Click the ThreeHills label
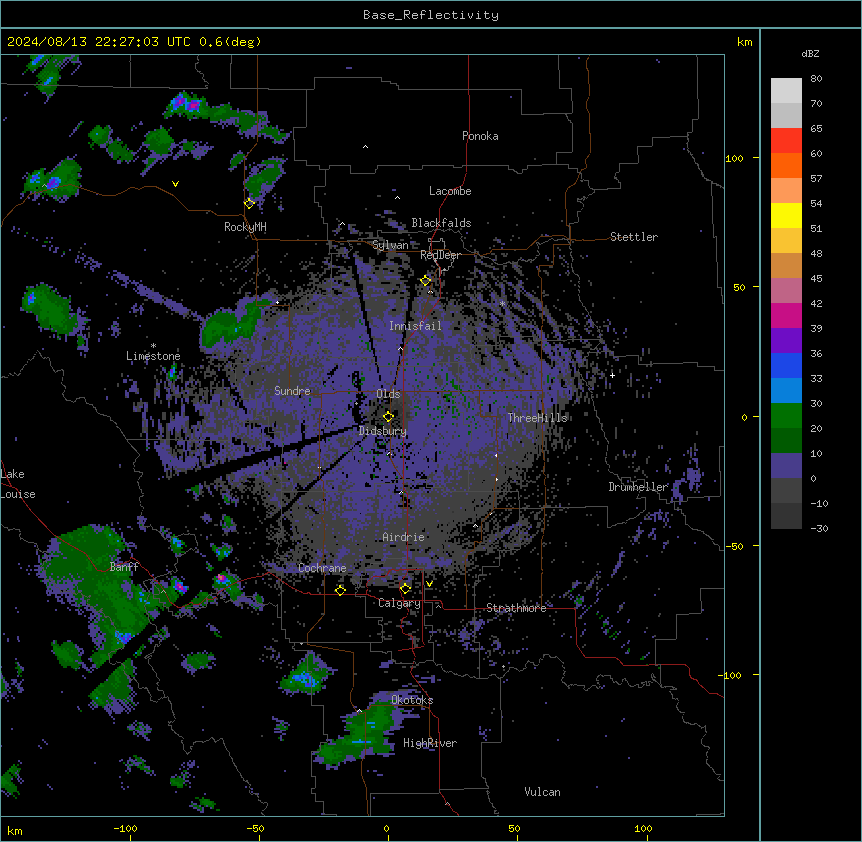The image size is (862, 842). click(x=537, y=418)
